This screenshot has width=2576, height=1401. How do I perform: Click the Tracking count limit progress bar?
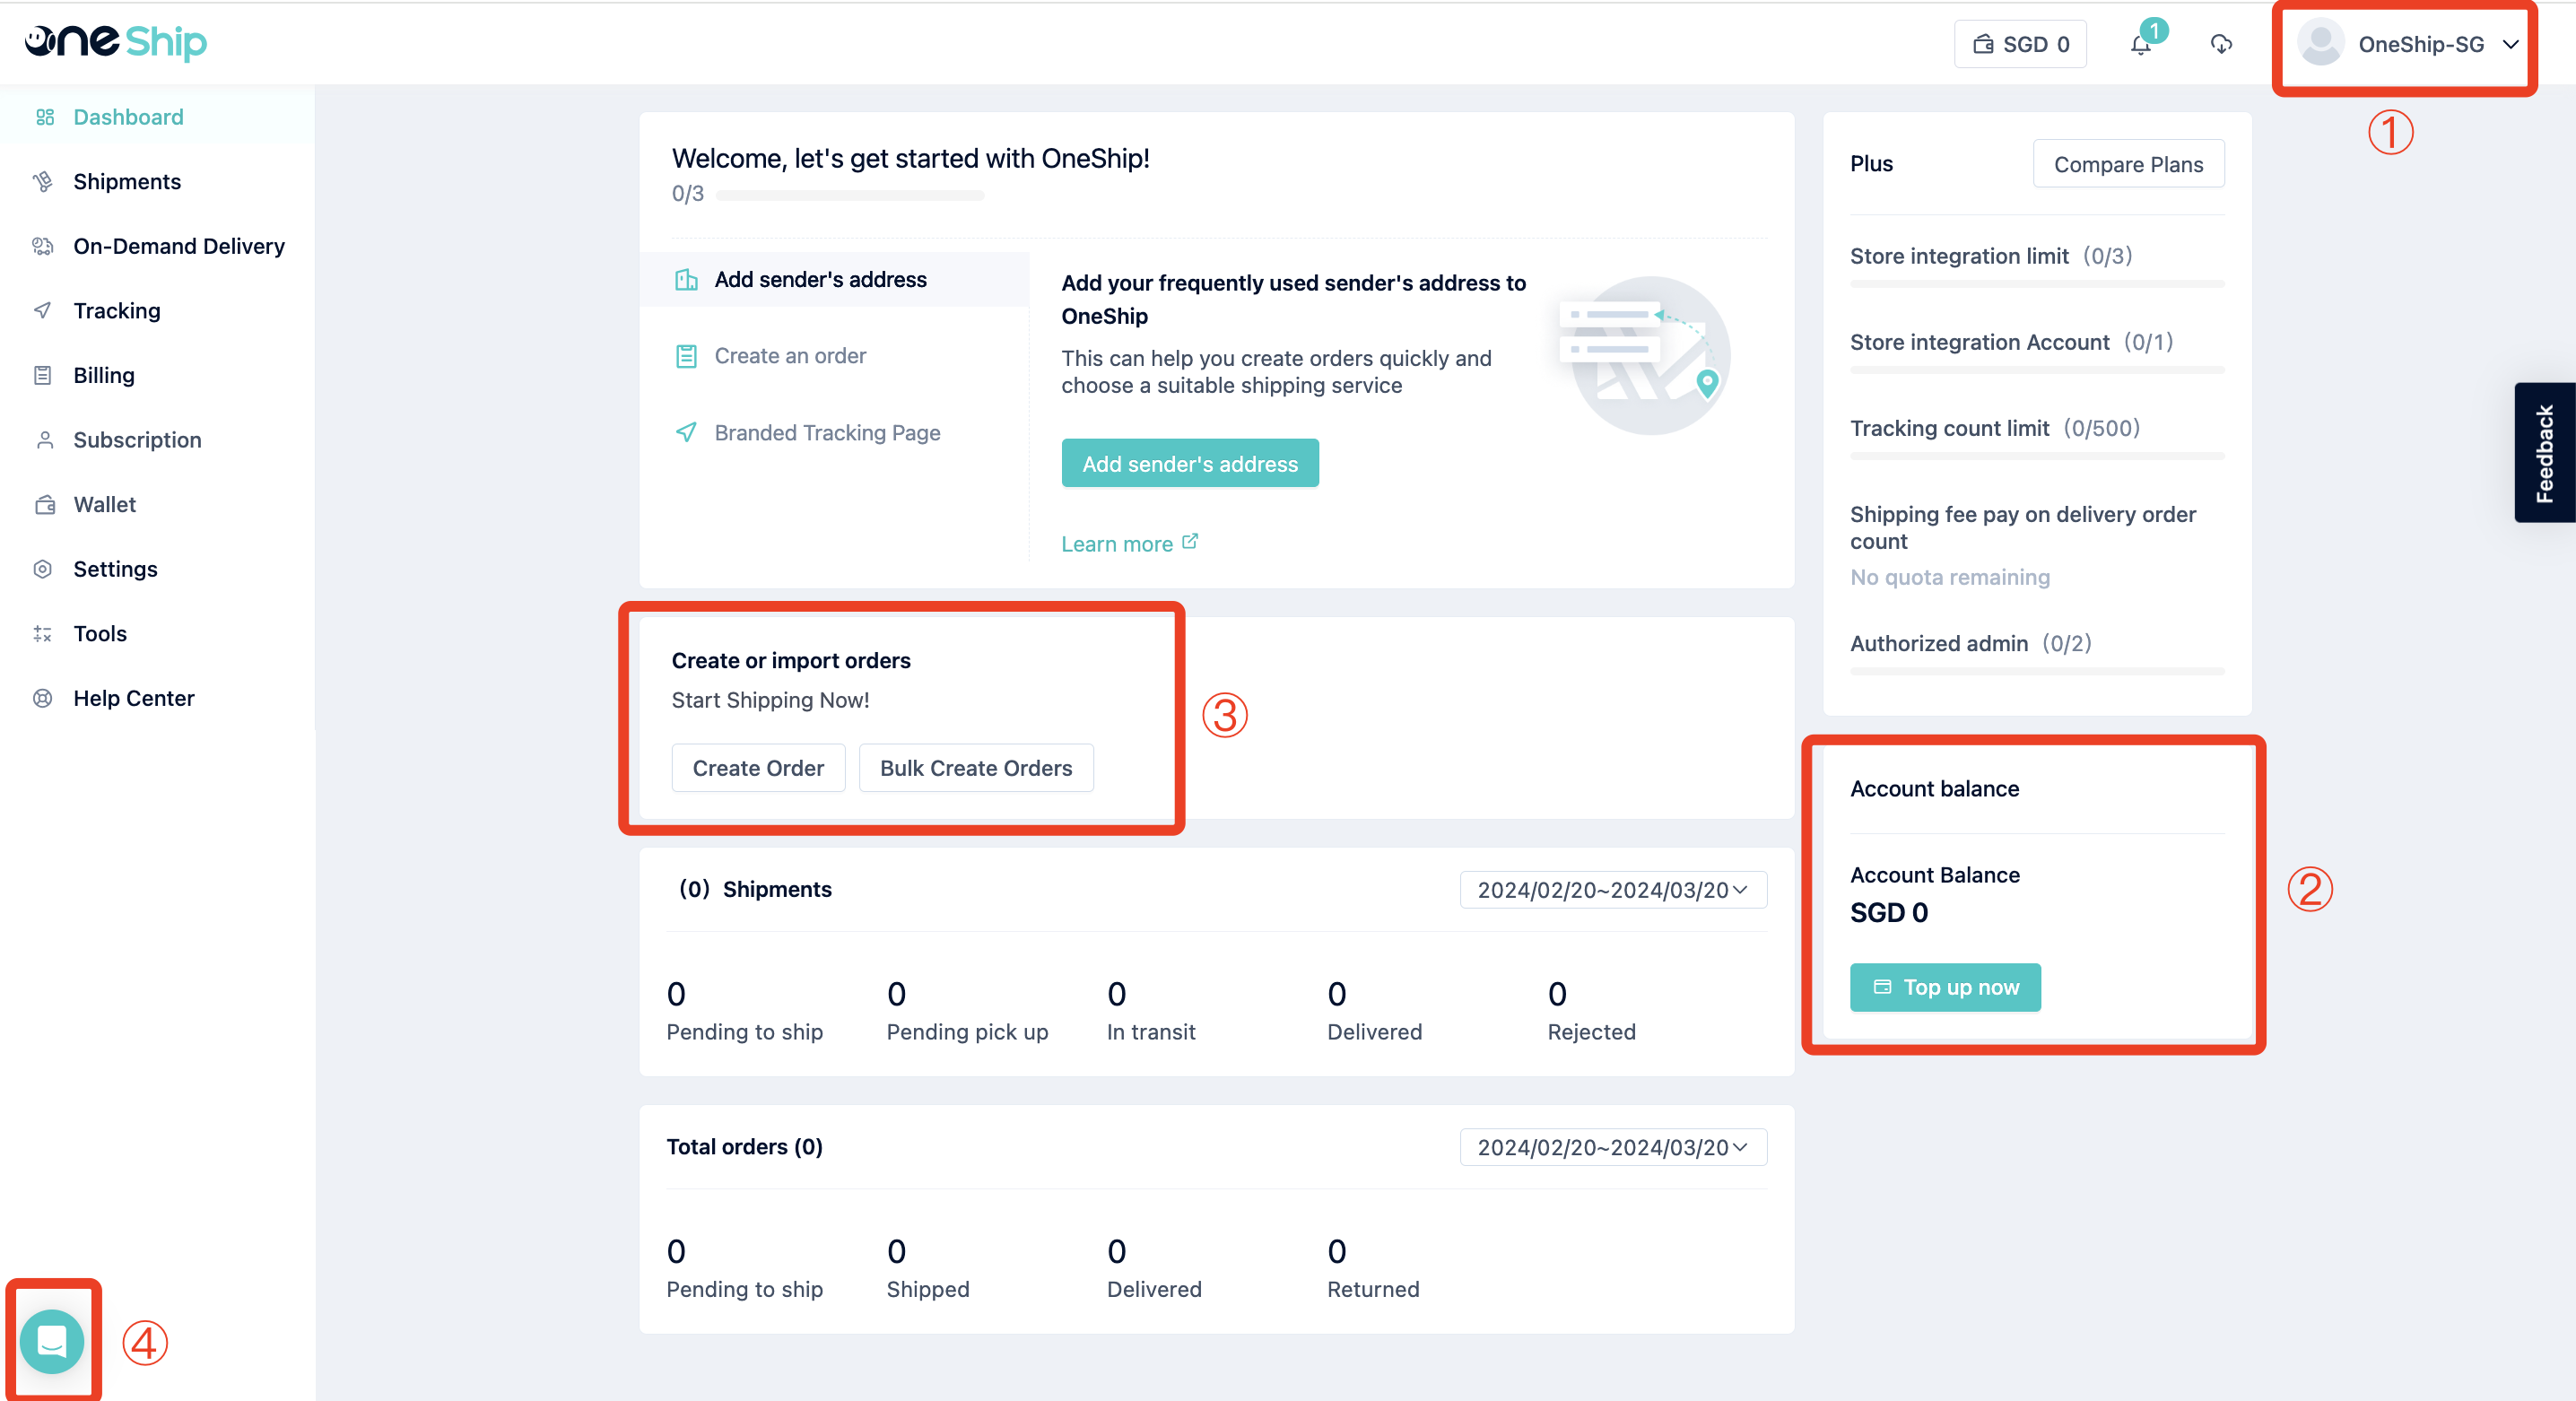click(x=2037, y=457)
